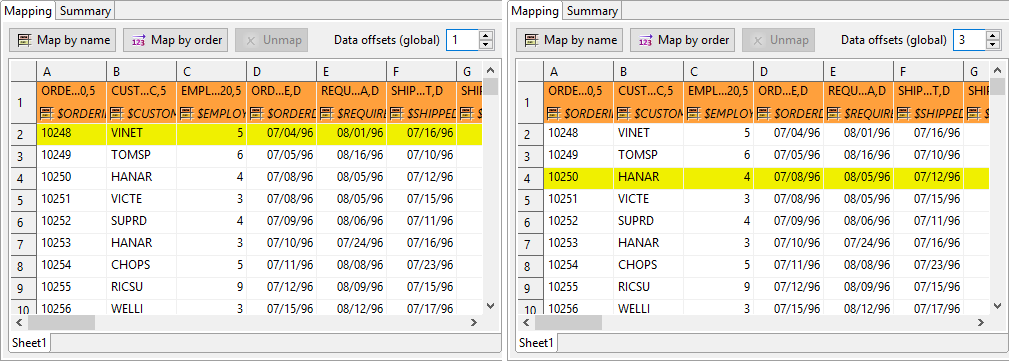
Task: Switch to Summary tab in left panel
Action: coord(86,10)
